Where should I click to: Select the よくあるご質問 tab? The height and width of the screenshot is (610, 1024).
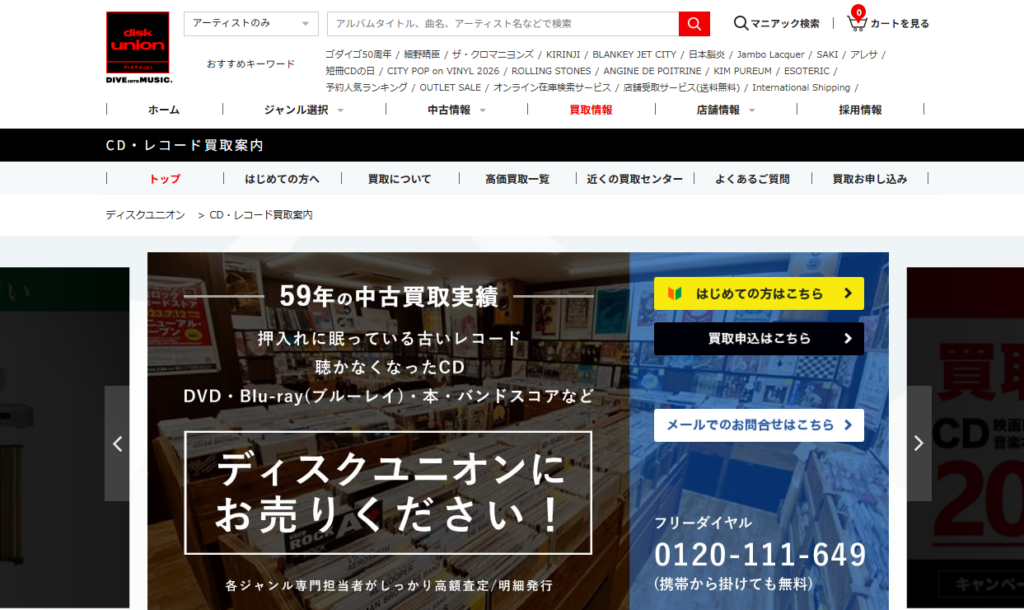[752, 178]
